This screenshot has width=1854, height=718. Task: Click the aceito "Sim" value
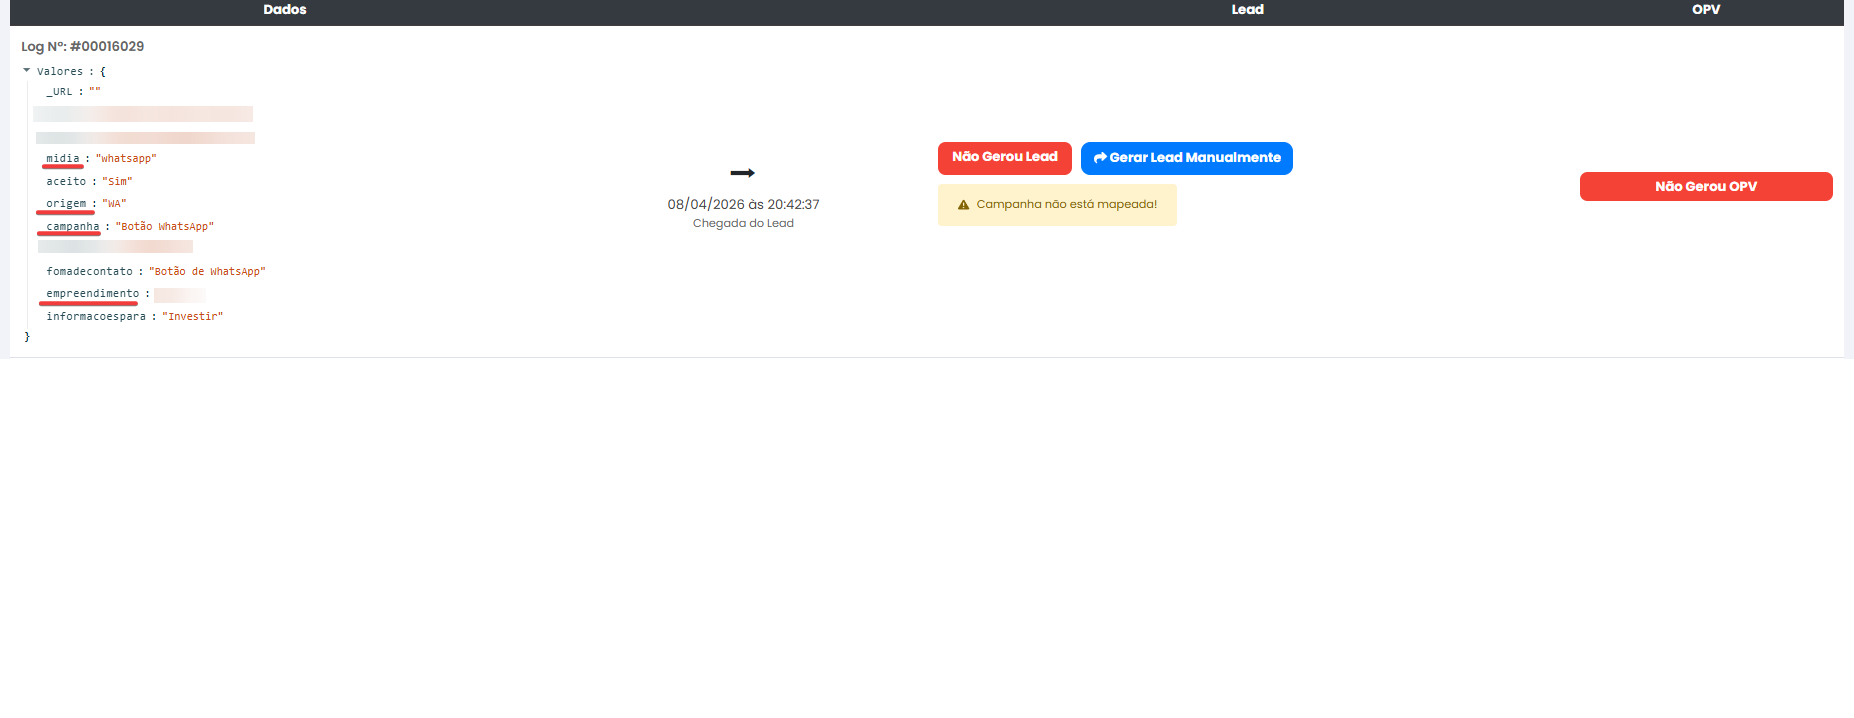click(117, 182)
